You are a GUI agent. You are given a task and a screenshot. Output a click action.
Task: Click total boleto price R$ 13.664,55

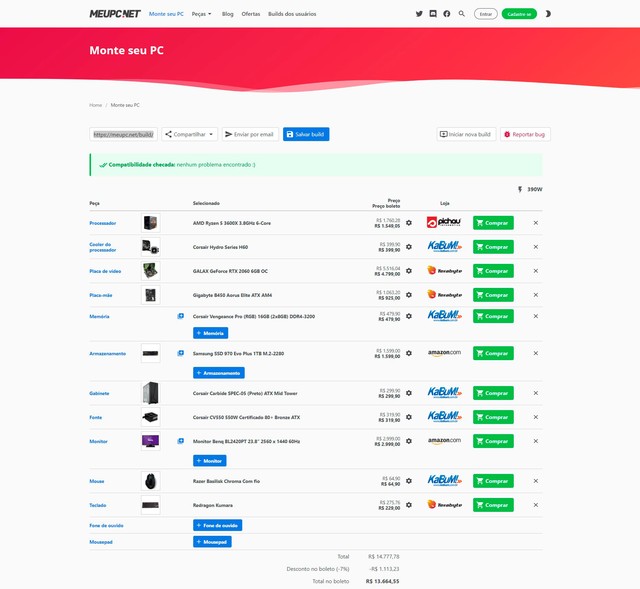[x=382, y=581]
